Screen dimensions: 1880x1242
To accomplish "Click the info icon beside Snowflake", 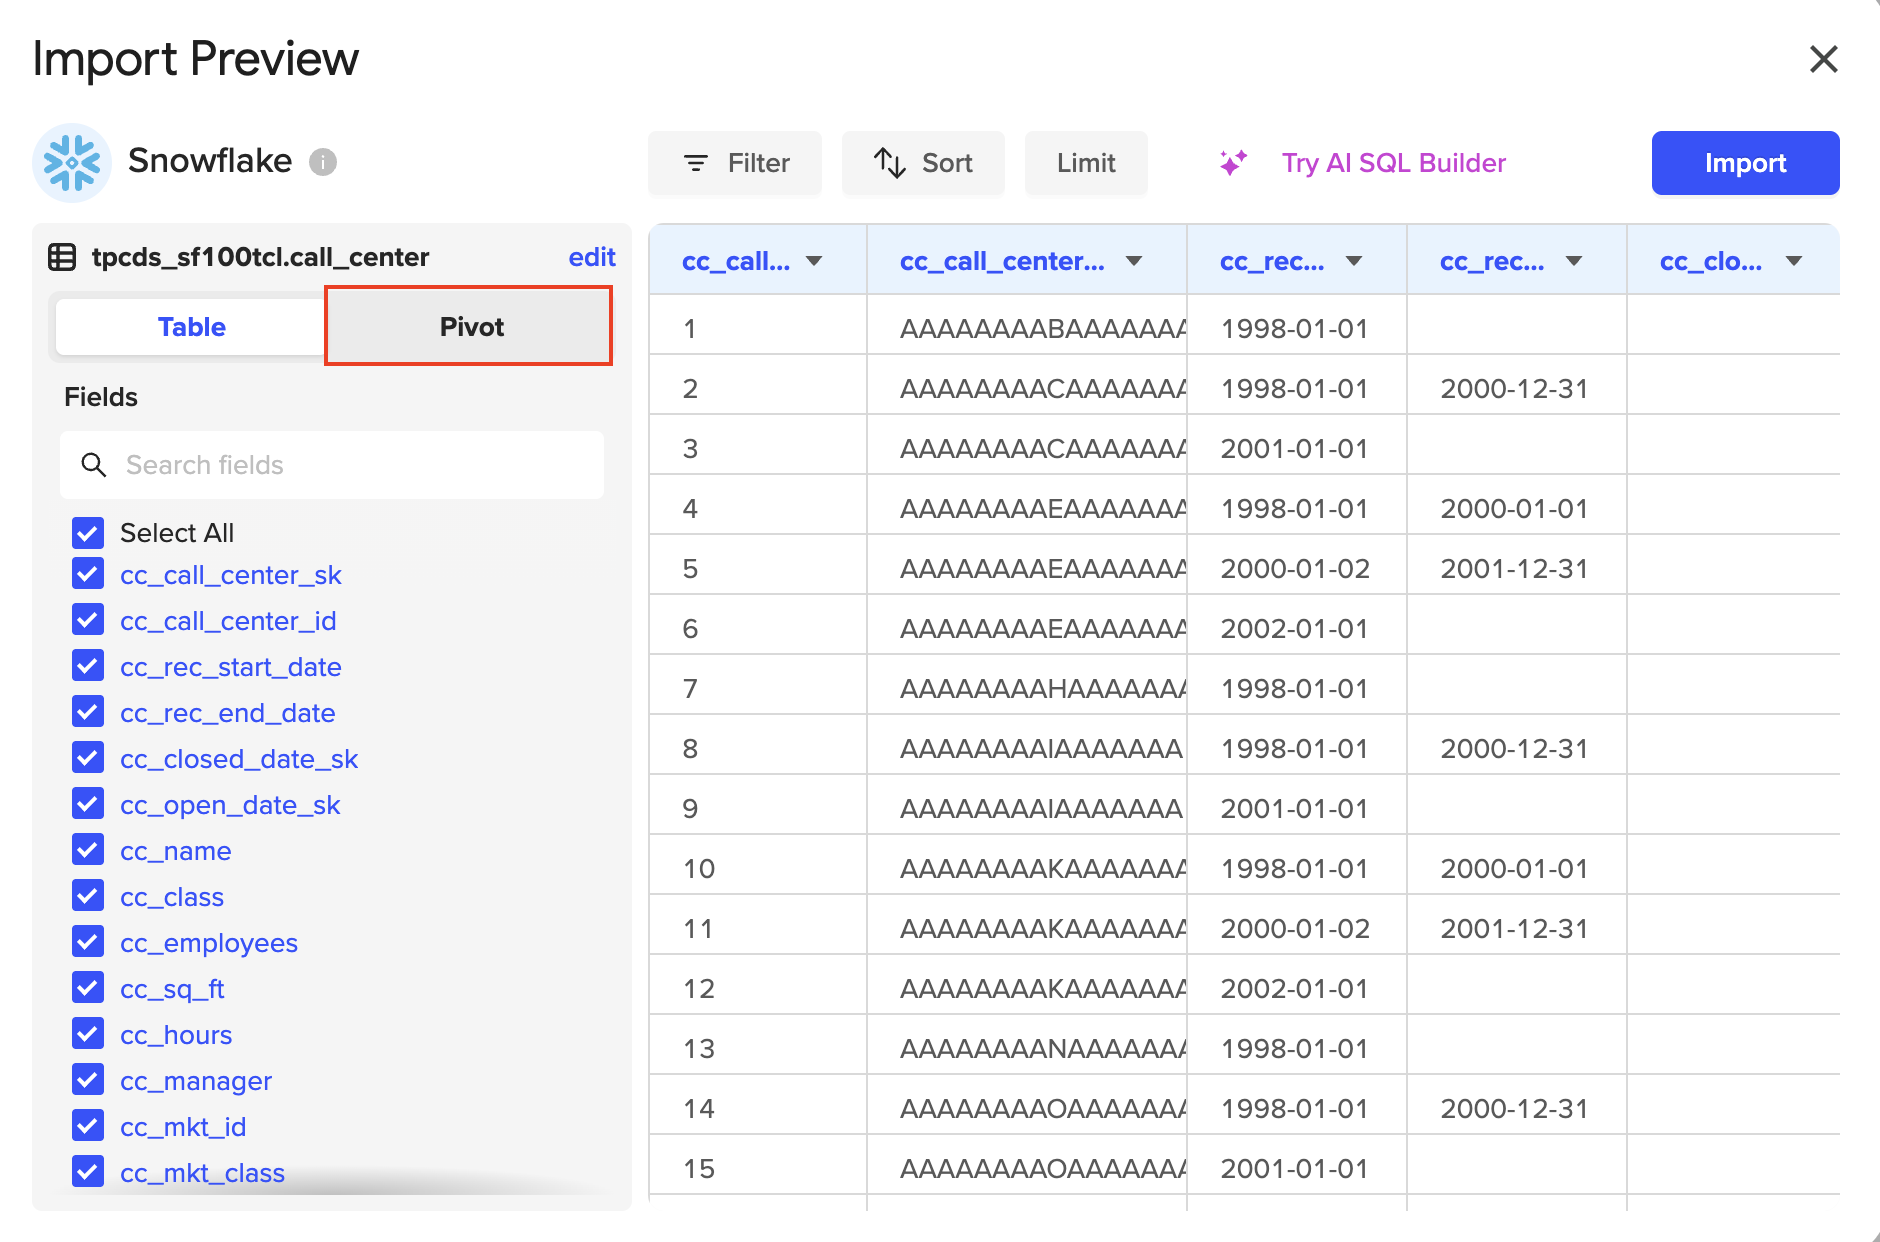I will [322, 162].
